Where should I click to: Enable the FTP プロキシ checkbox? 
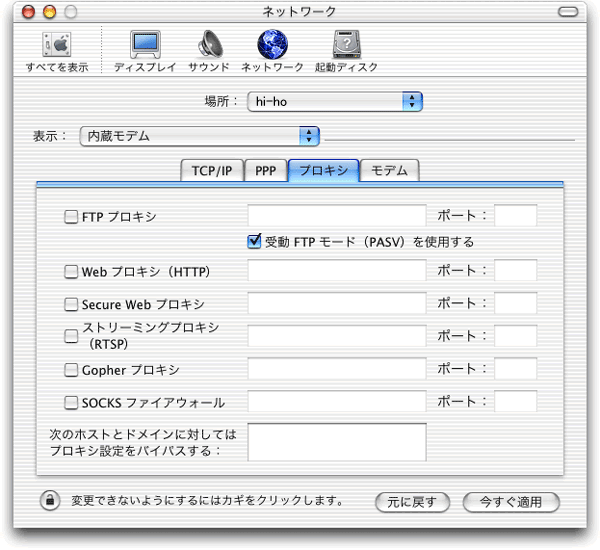point(71,216)
